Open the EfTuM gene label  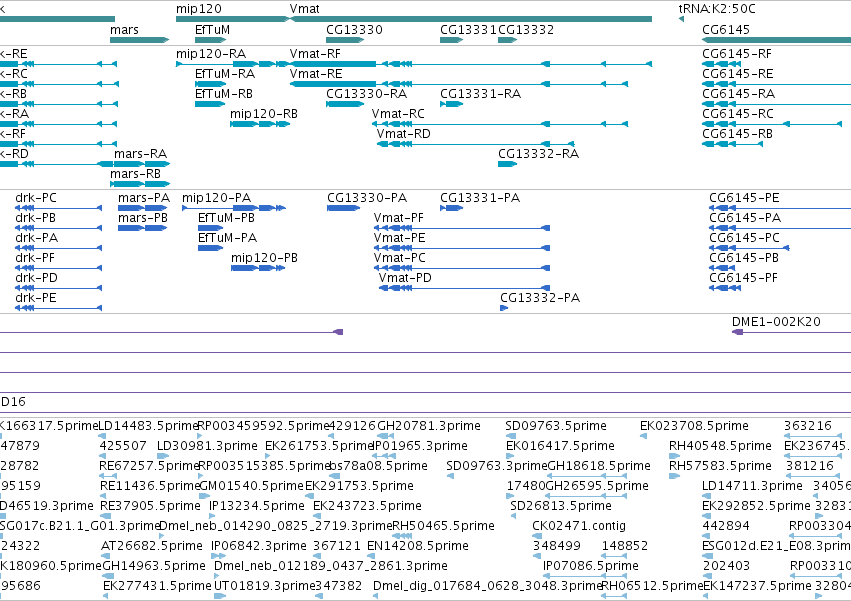tap(212, 30)
